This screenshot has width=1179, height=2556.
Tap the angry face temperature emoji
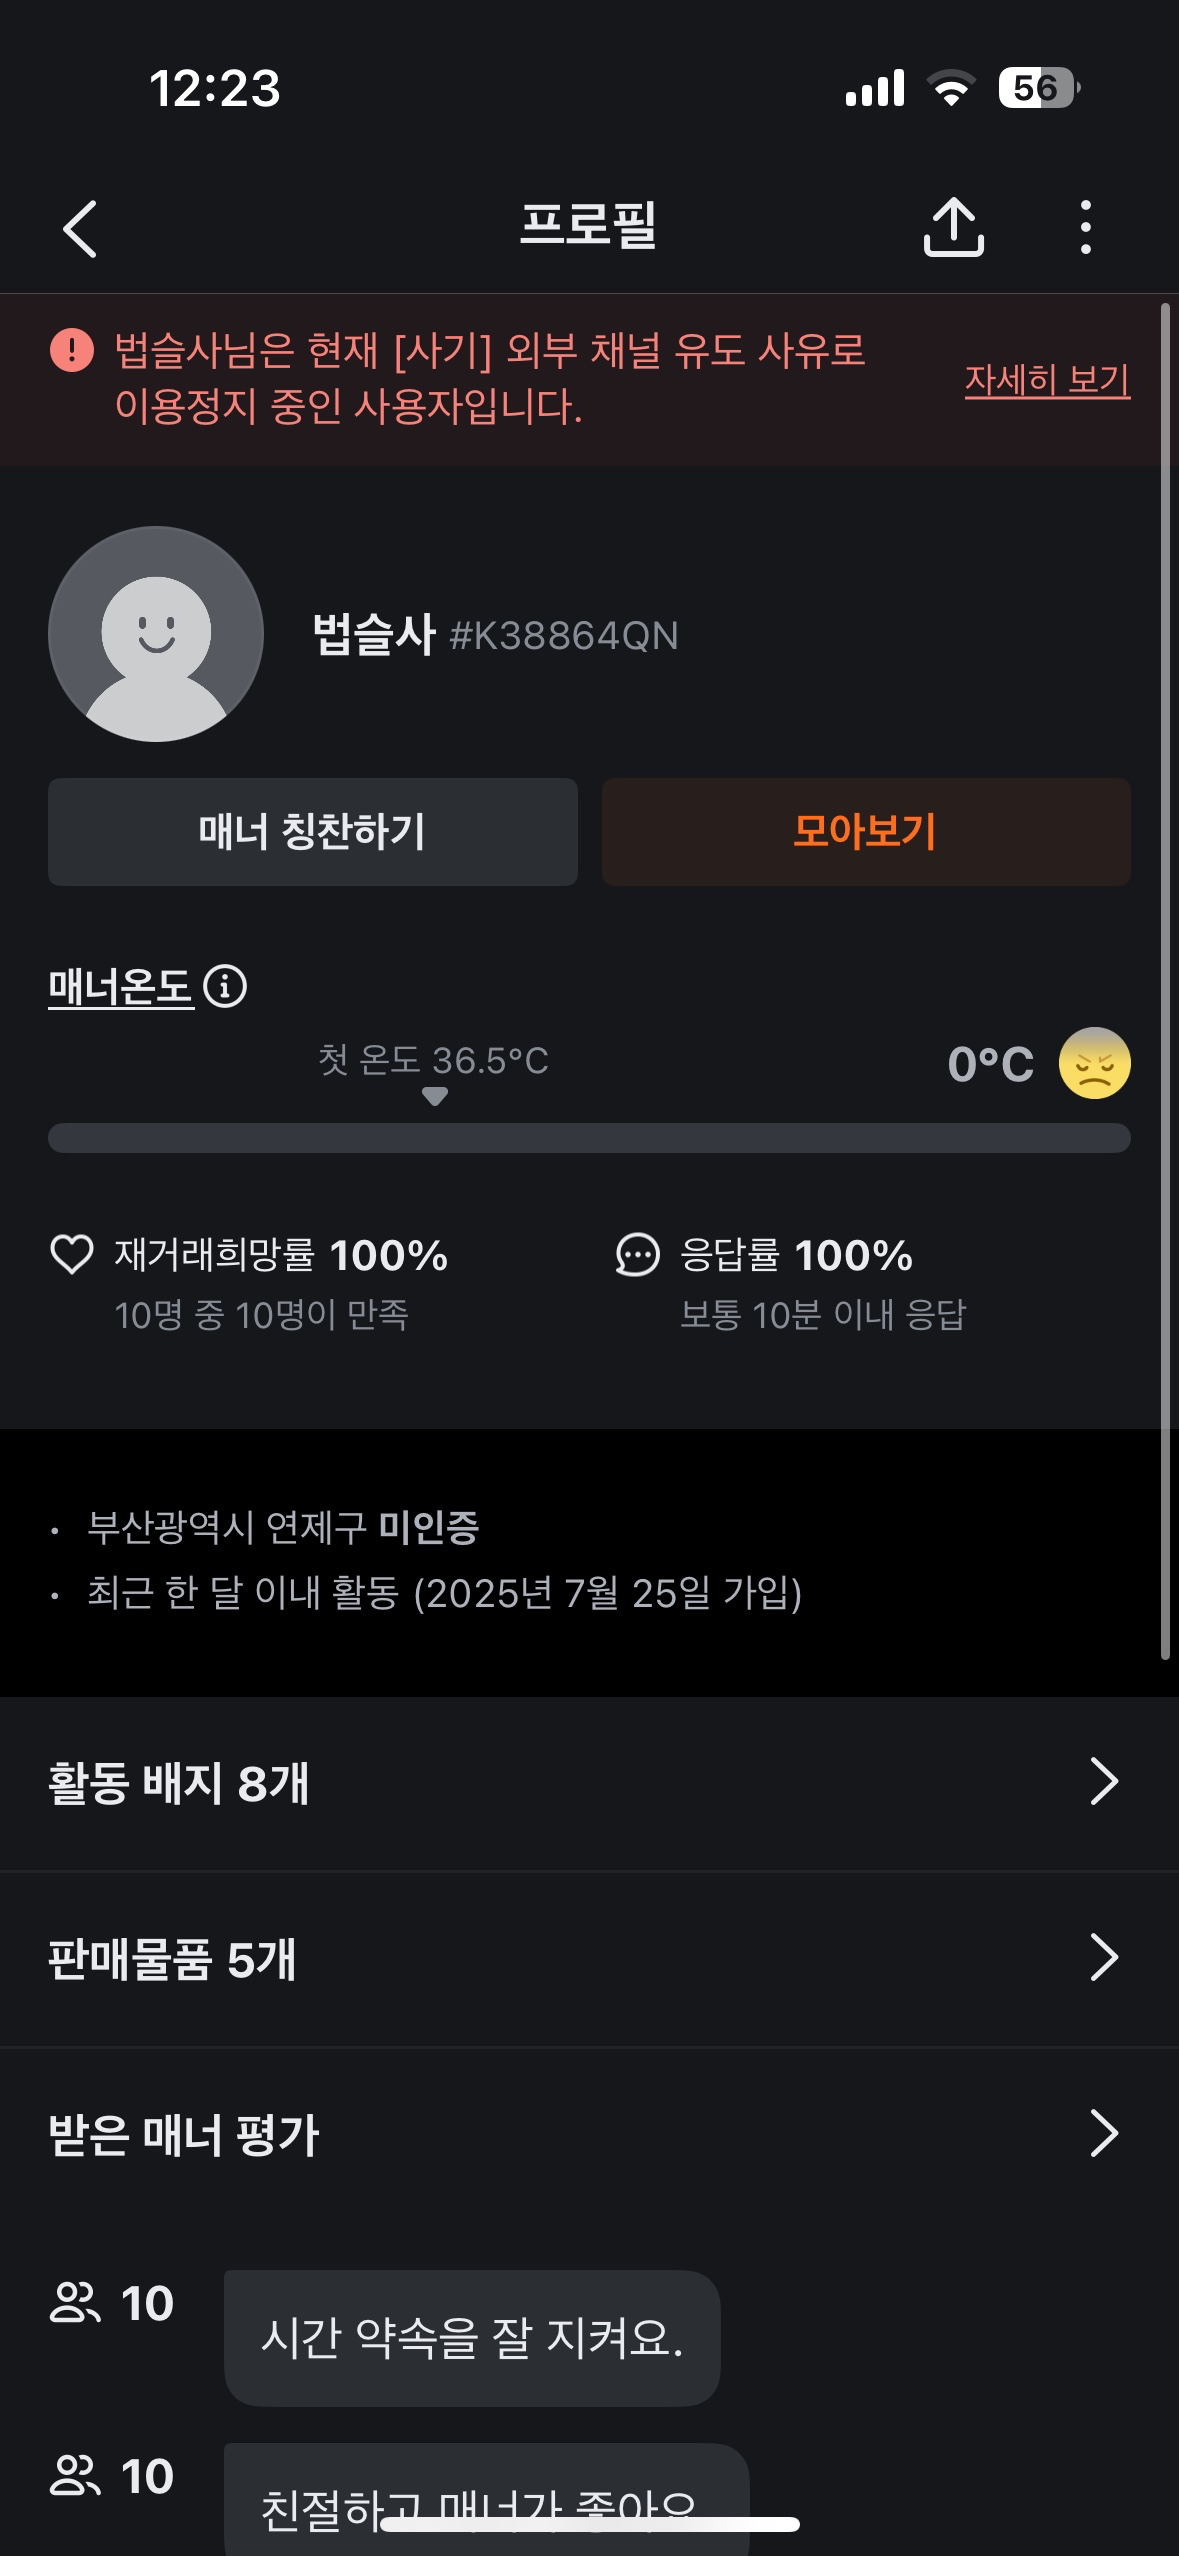(1094, 1063)
